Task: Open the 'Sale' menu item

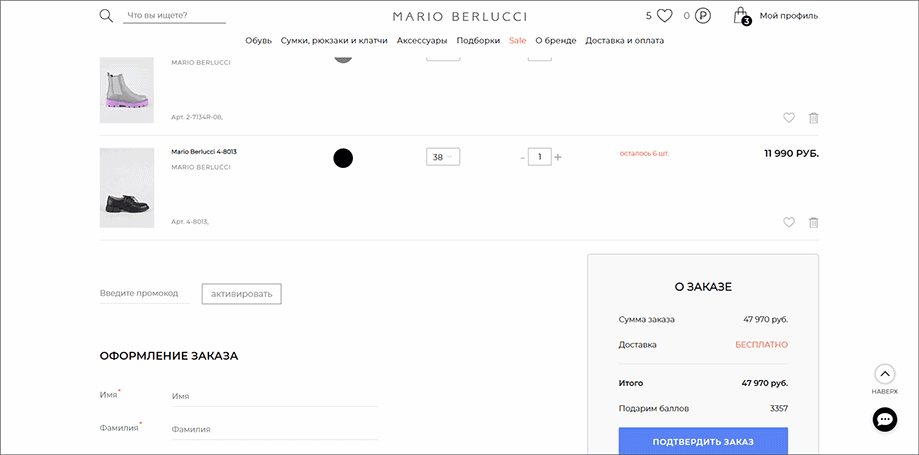Action: 518,40
